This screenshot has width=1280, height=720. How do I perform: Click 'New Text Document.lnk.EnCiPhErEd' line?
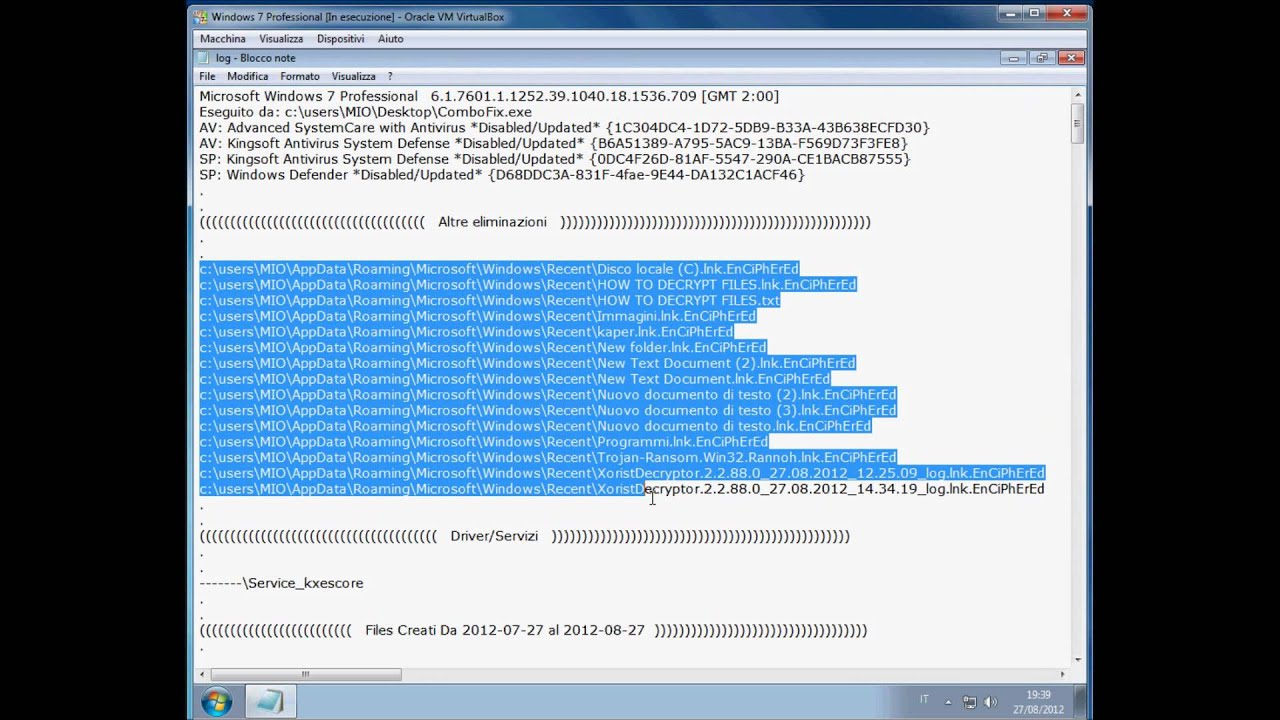(514, 379)
